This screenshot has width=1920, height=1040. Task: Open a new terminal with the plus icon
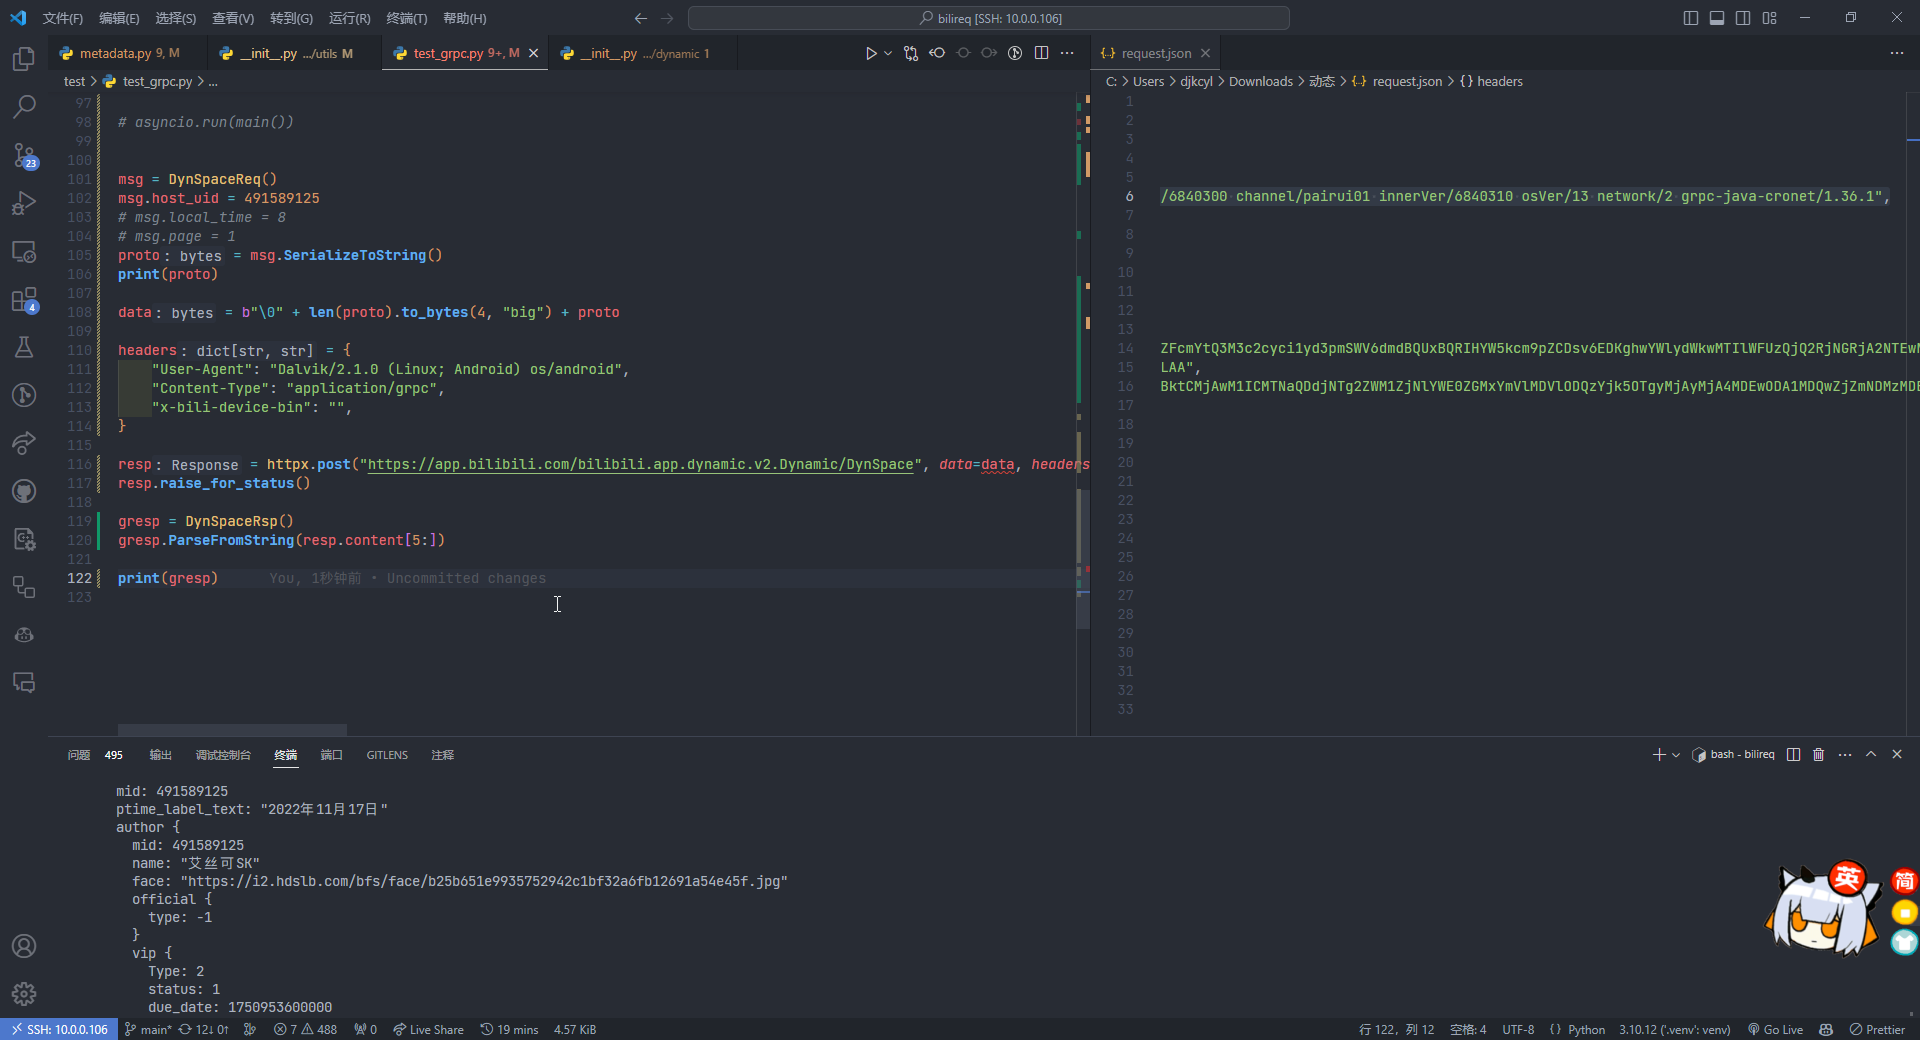pyautogui.click(x=1657, y=755)
